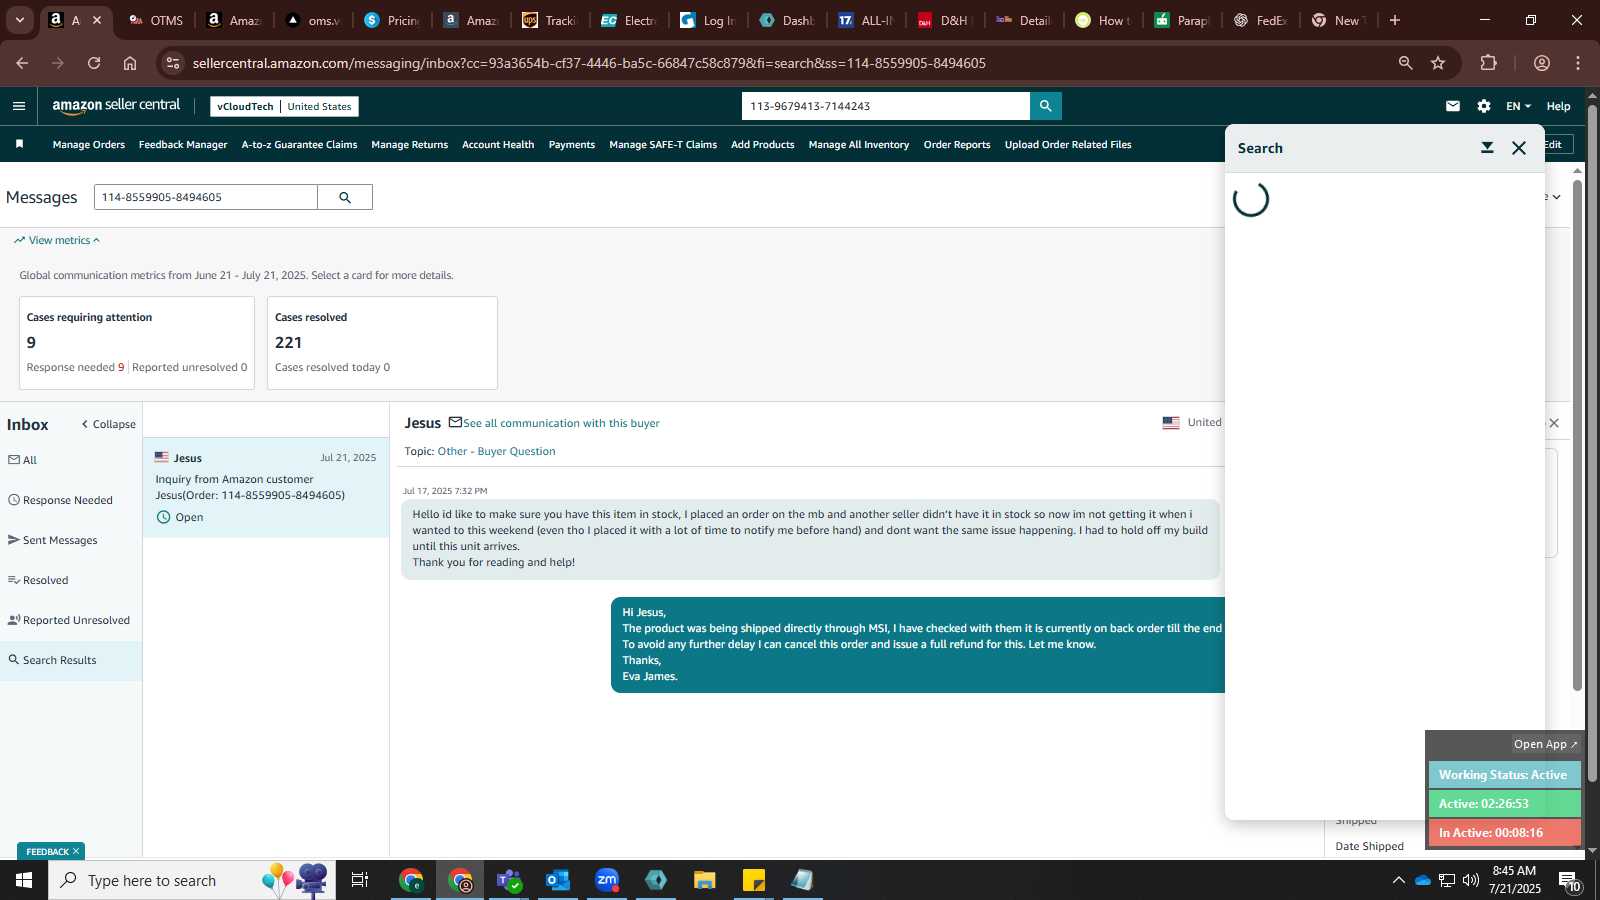Image resolution: width=1600 pixels, height=900 pixels.
Task: Open Outlook from taskbar
Action: 558,880
